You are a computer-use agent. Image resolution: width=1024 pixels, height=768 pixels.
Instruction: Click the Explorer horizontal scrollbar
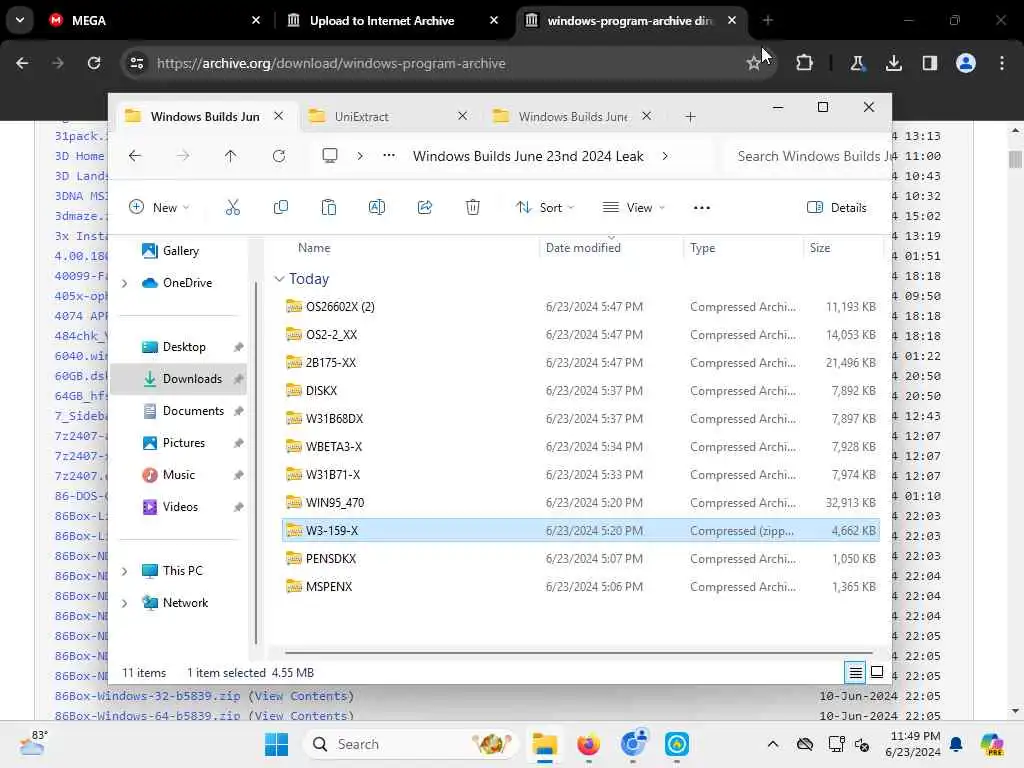579,652
